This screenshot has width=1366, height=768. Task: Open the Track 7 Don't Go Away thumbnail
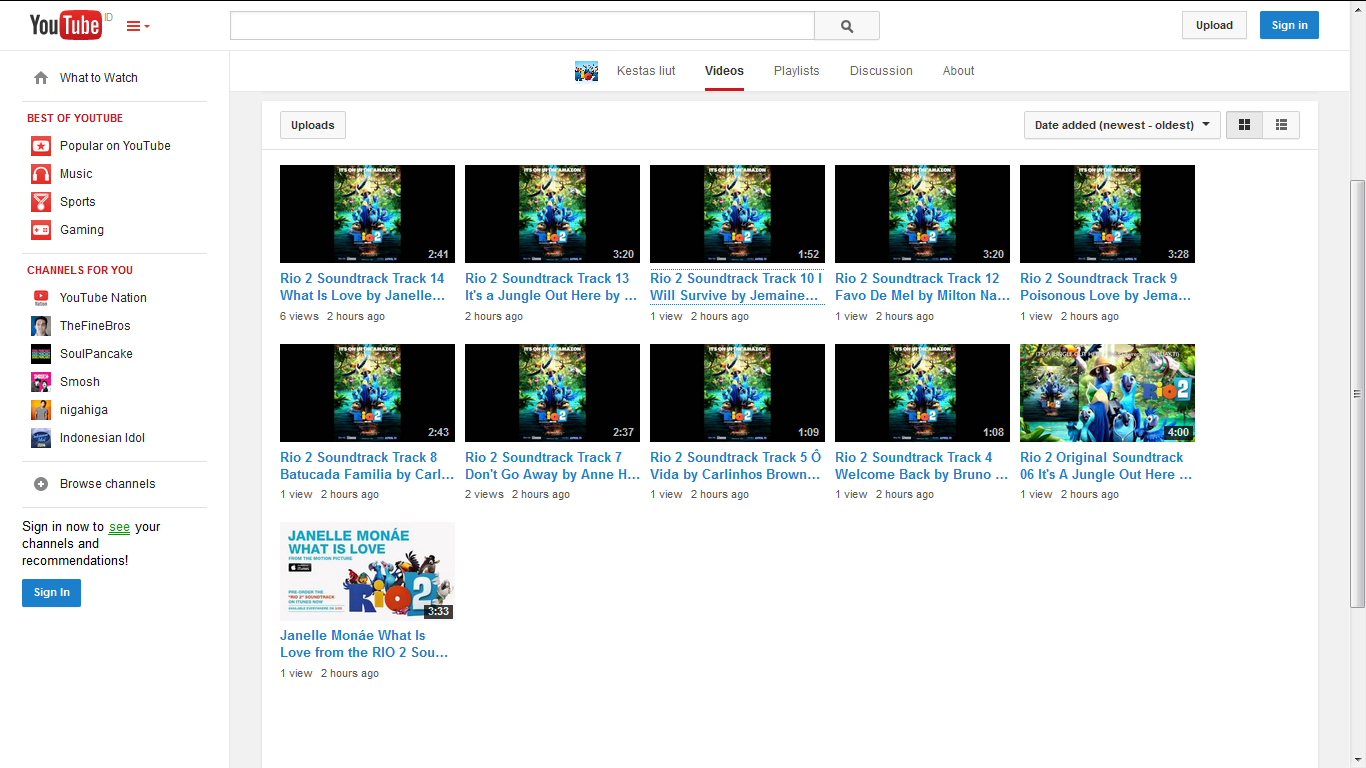point(552,393)
